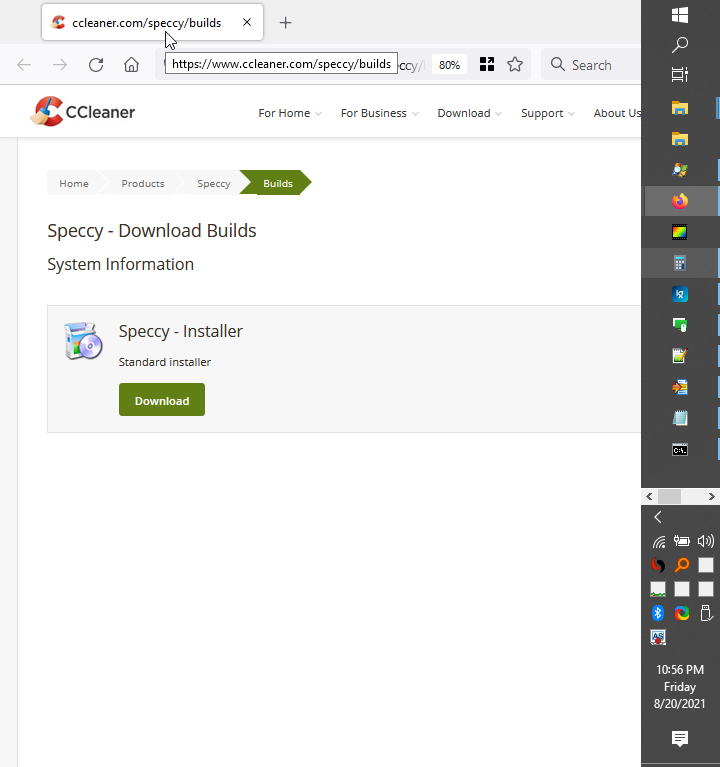The image size is (720, 767).
Task: Open the Notepad taskbar icon
Action: point(680,418)
